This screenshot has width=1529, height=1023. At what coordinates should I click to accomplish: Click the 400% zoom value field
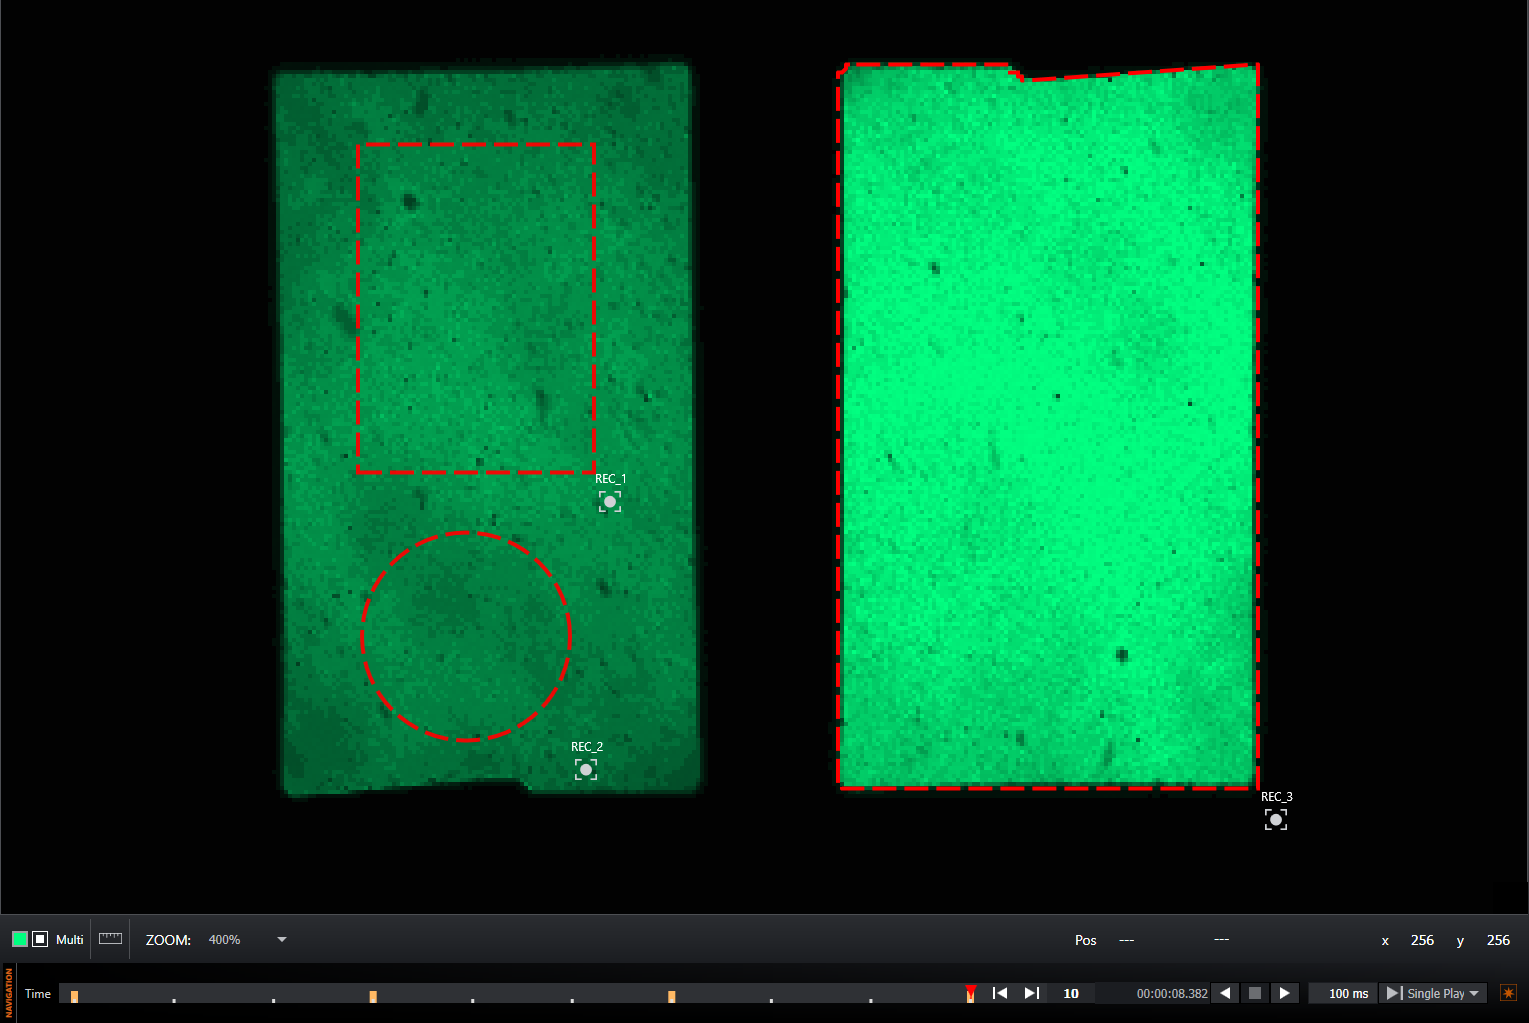pos(225,940)
